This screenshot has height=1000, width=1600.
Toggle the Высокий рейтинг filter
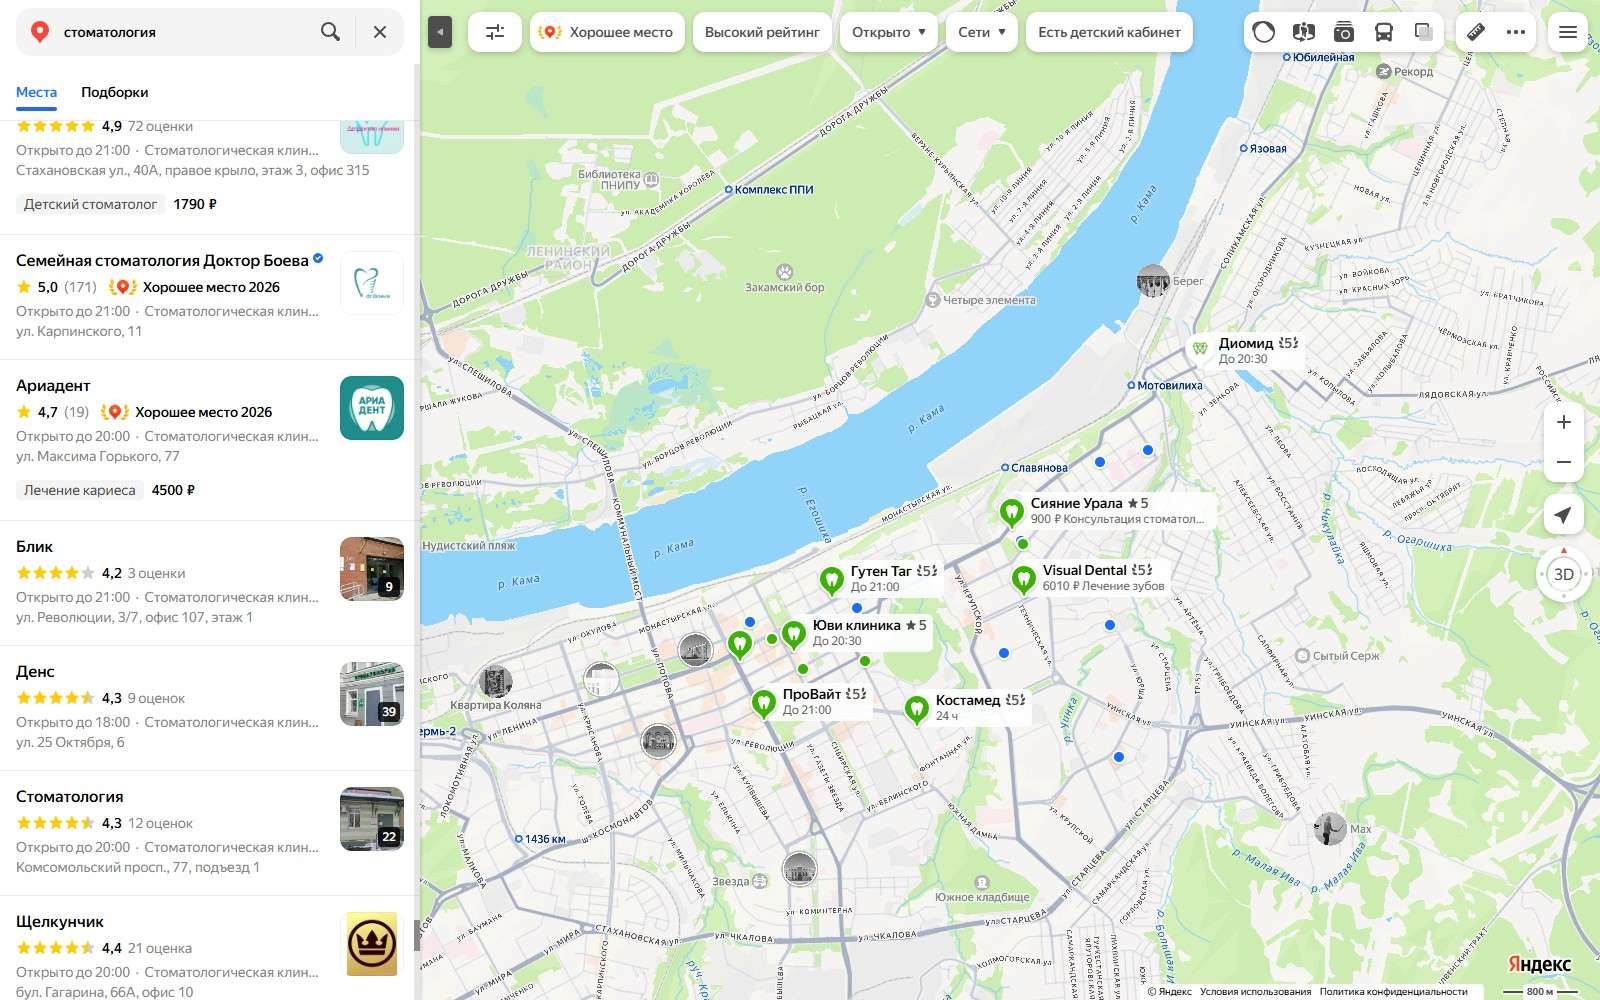point(762,32)
